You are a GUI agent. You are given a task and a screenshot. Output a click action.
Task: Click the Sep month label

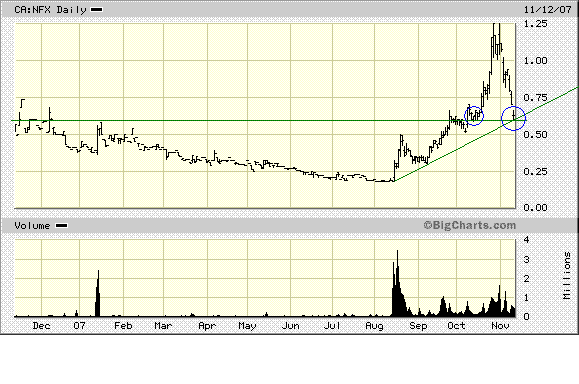pos(418,326)
